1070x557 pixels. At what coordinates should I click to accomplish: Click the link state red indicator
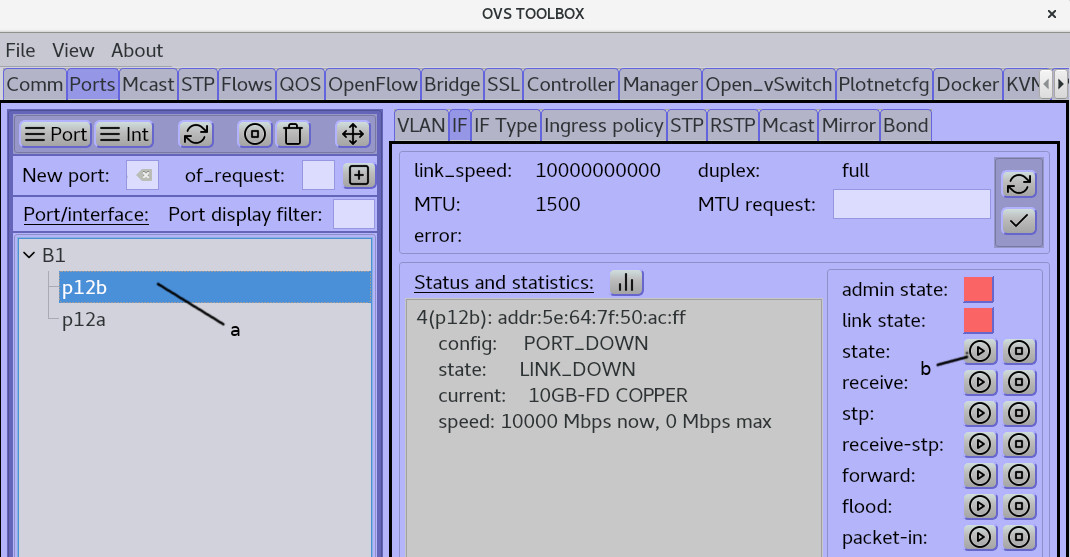979,320
